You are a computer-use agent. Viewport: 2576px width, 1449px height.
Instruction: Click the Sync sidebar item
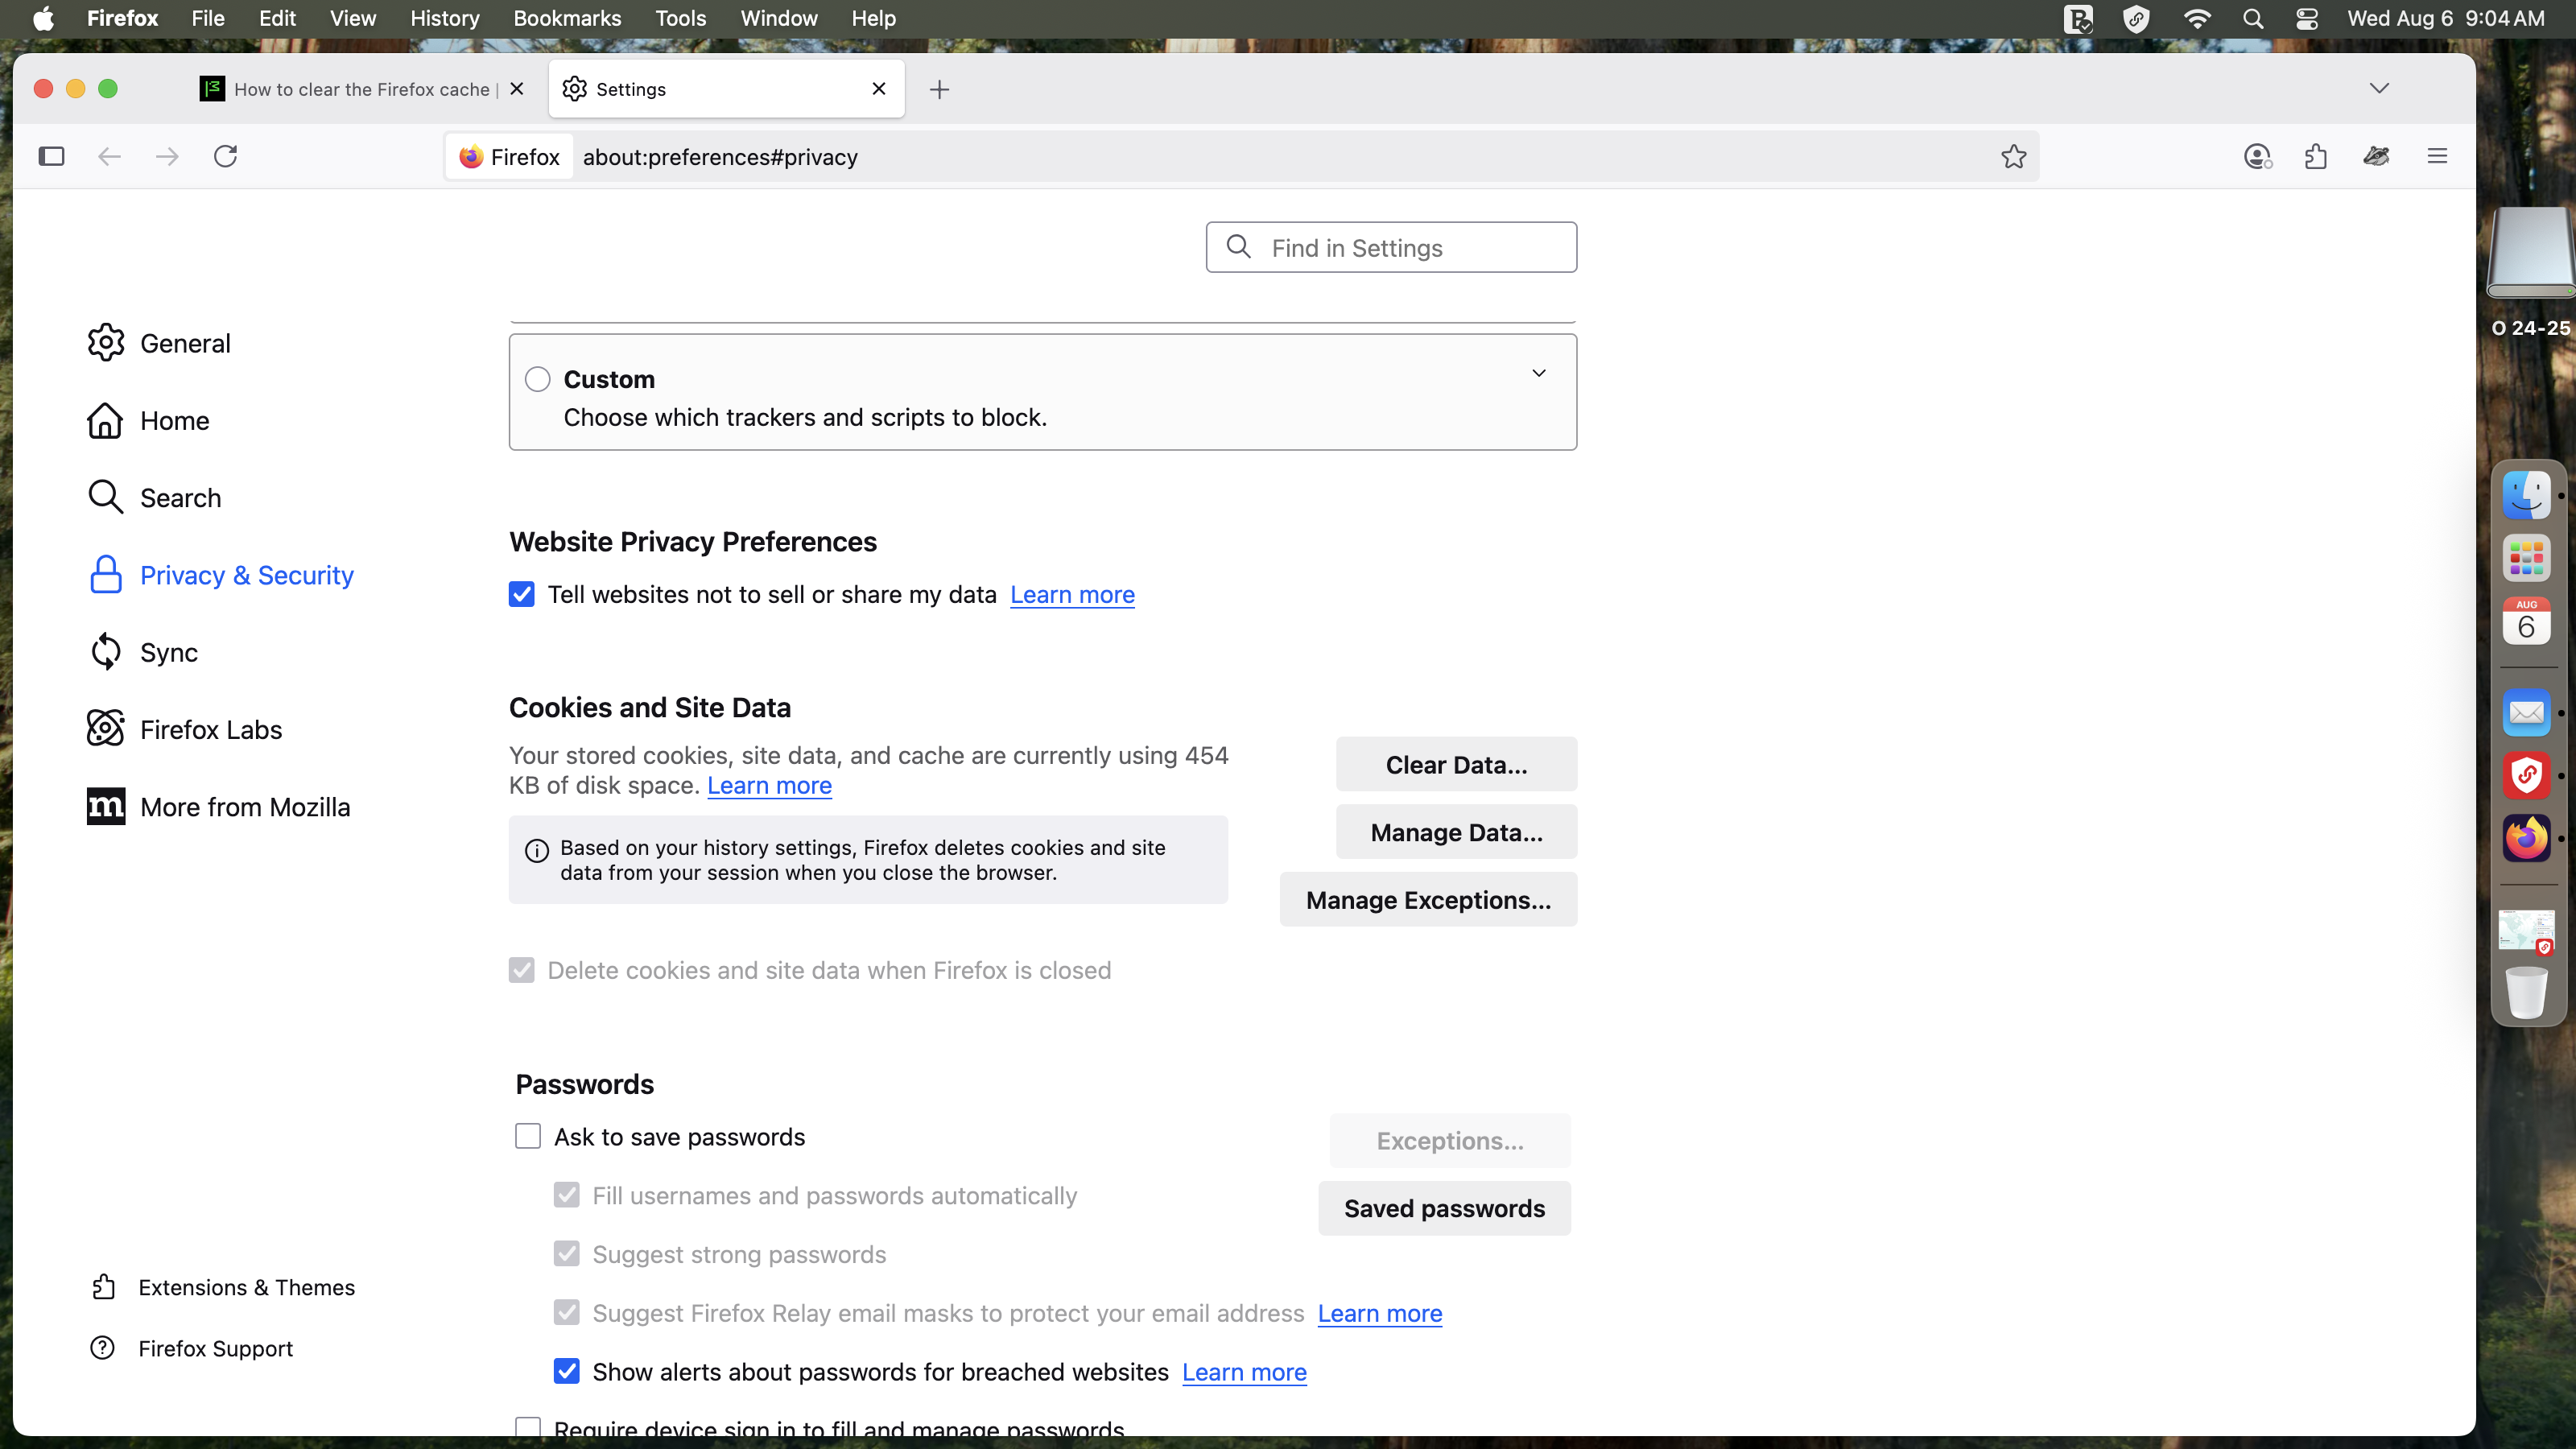[x=168, y=652]
